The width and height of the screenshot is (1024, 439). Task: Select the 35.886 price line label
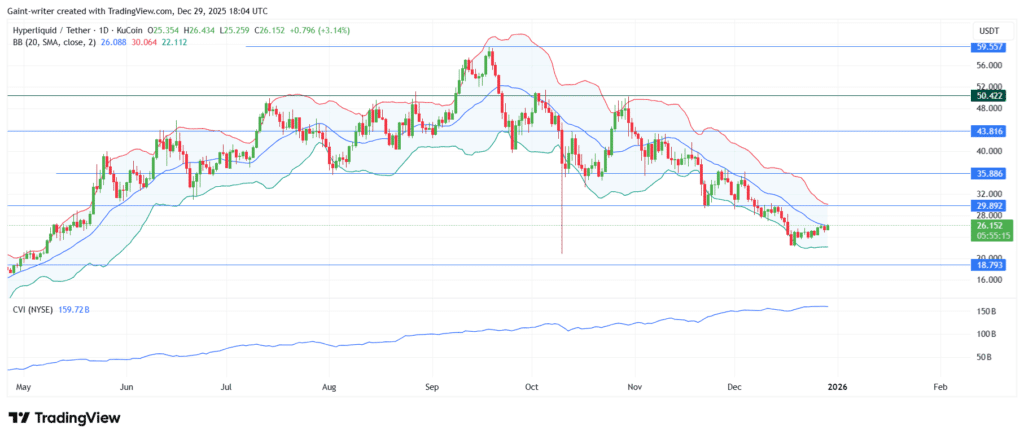[x=990, y=174]
